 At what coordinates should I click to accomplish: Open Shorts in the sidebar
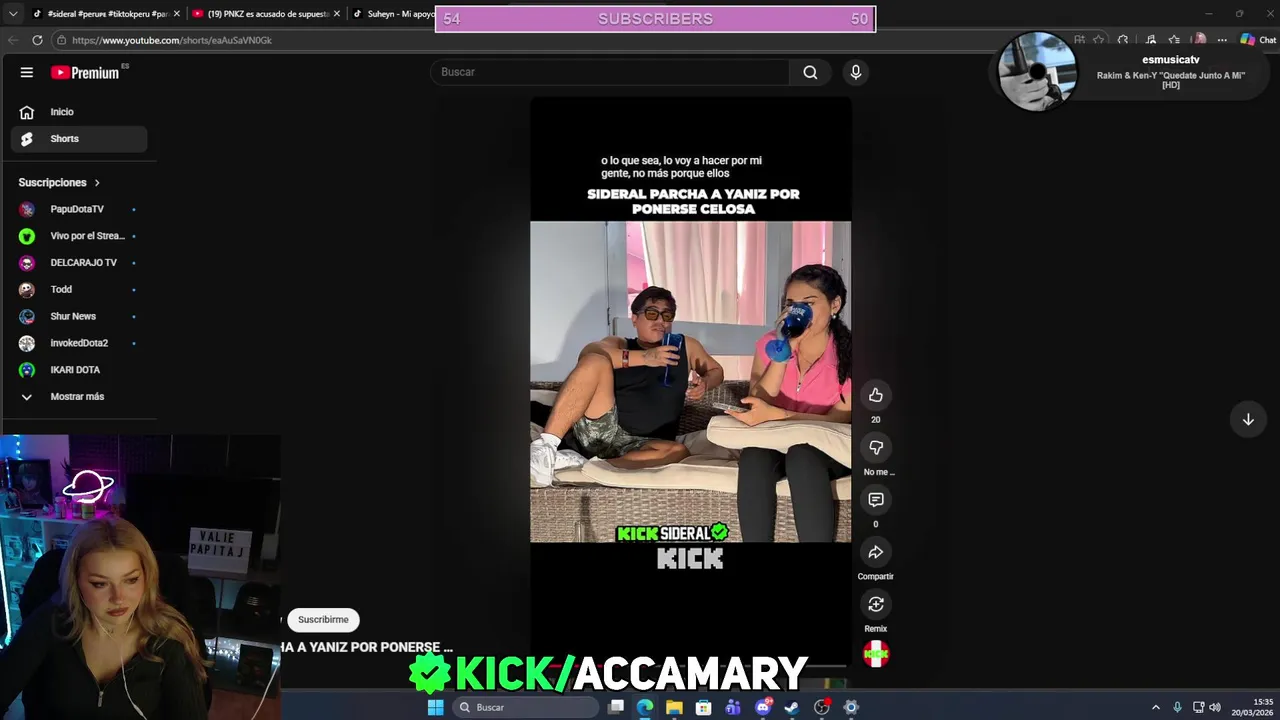[79, 139]
